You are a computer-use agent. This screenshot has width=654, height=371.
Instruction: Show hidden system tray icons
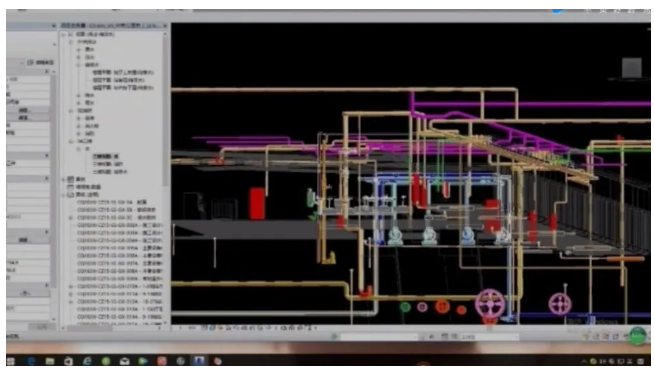pyautogui.click(x=584, y=361)
